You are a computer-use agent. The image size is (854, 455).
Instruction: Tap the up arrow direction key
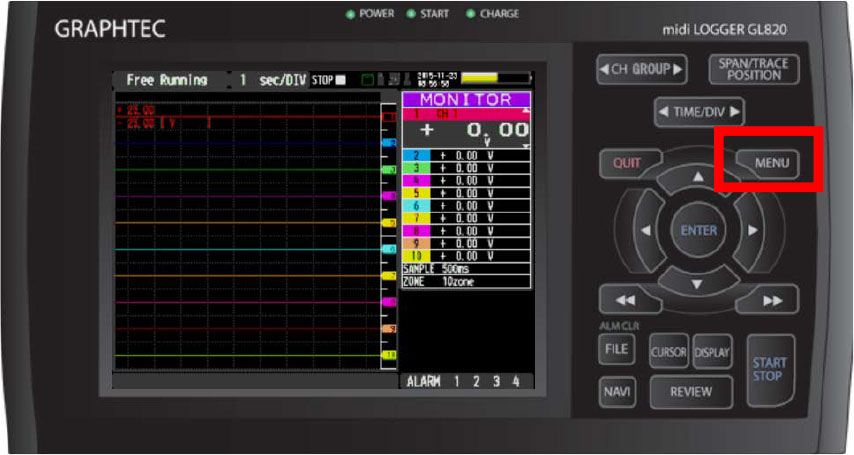coord(698,176)
